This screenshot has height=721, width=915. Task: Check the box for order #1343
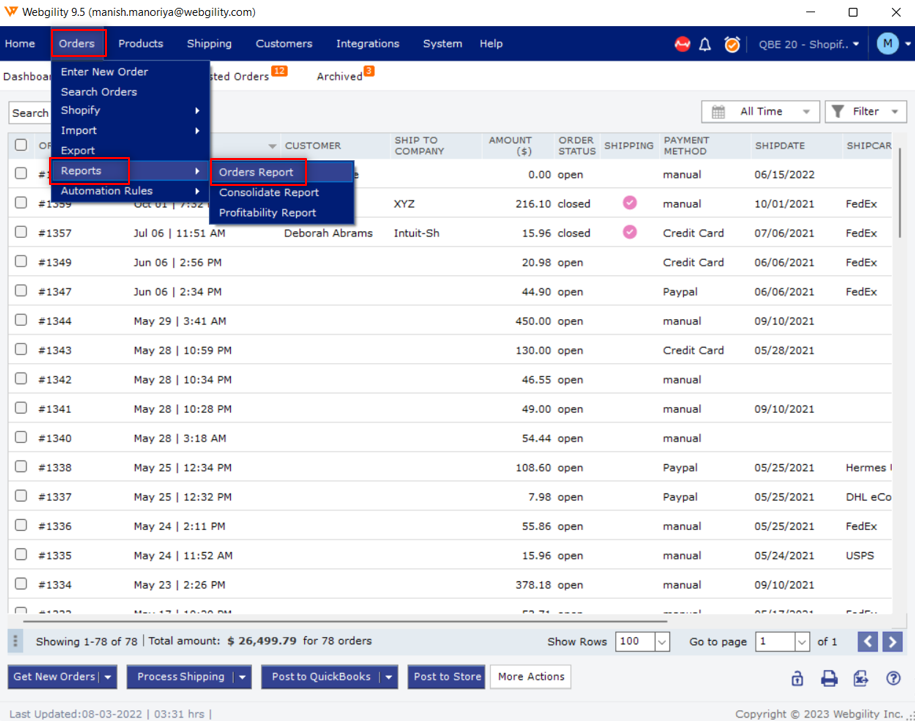(x=21, y=349)
